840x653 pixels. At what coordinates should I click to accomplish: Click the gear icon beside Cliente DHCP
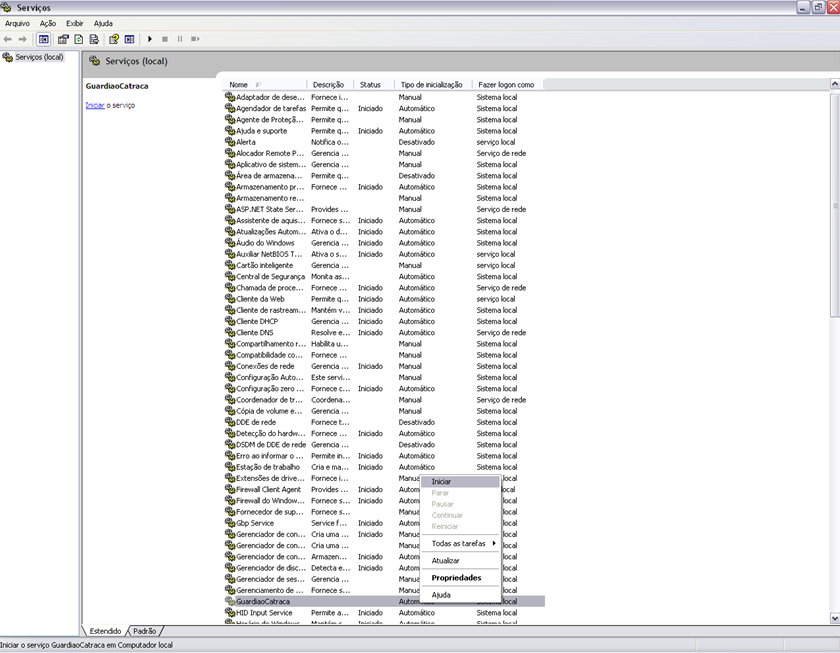(230, 321)
